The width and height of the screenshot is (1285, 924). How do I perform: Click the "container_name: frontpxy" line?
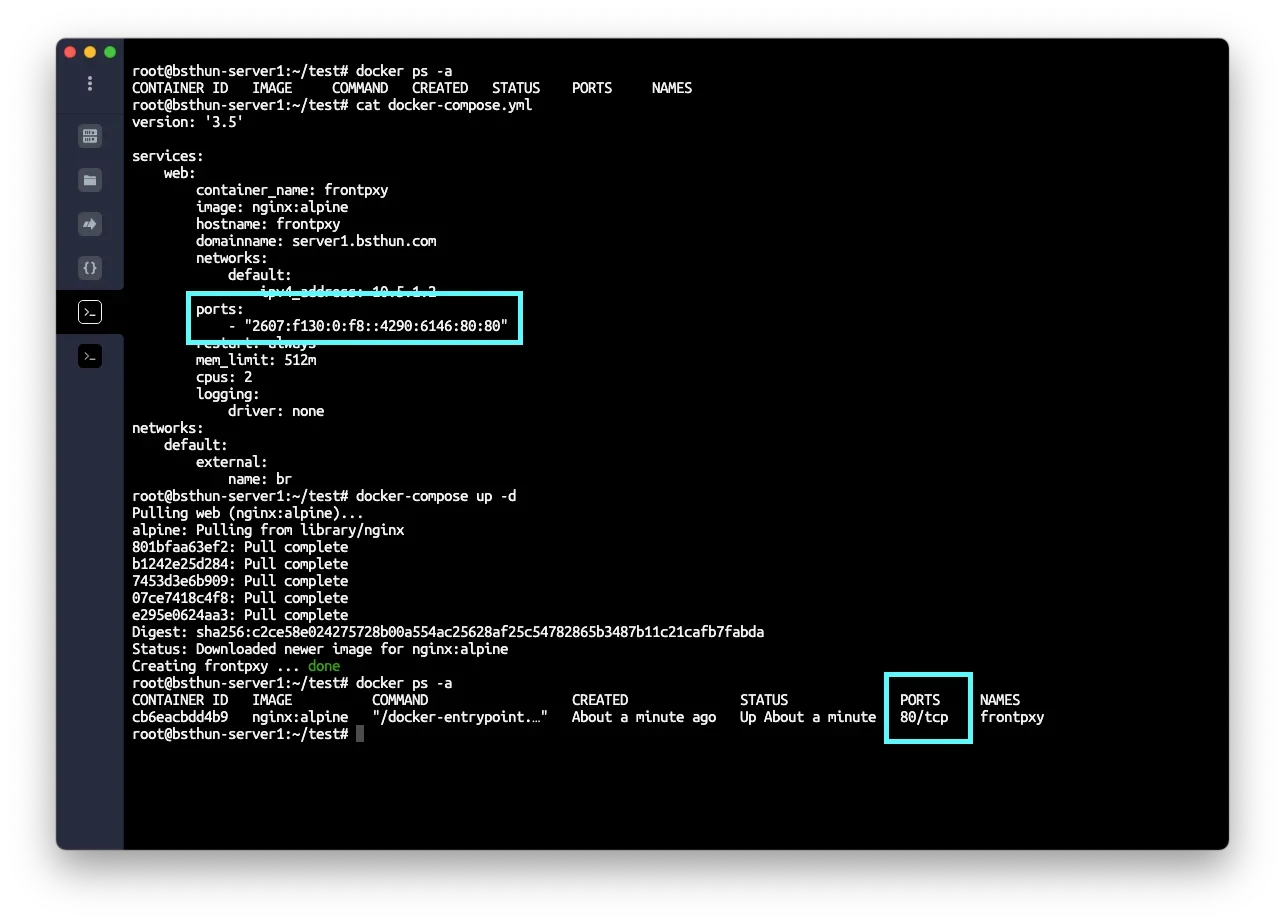(x=292, y=189)
